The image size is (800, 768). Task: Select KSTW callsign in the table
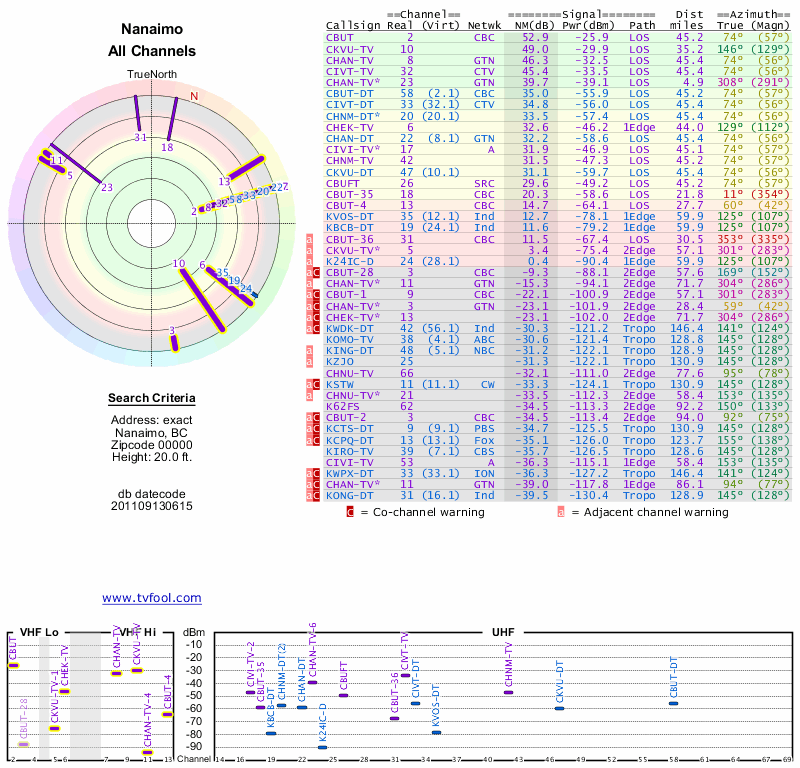point(340,384)
